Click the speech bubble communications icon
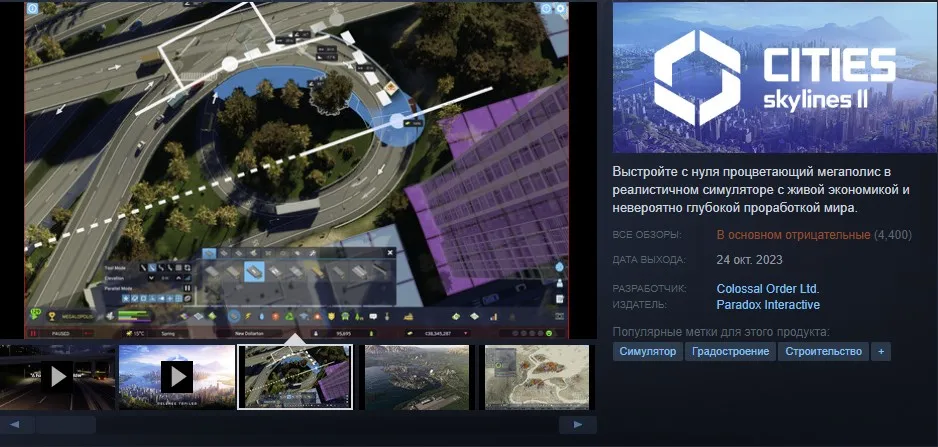The image size is (938, 447). [x=373, y=316]
